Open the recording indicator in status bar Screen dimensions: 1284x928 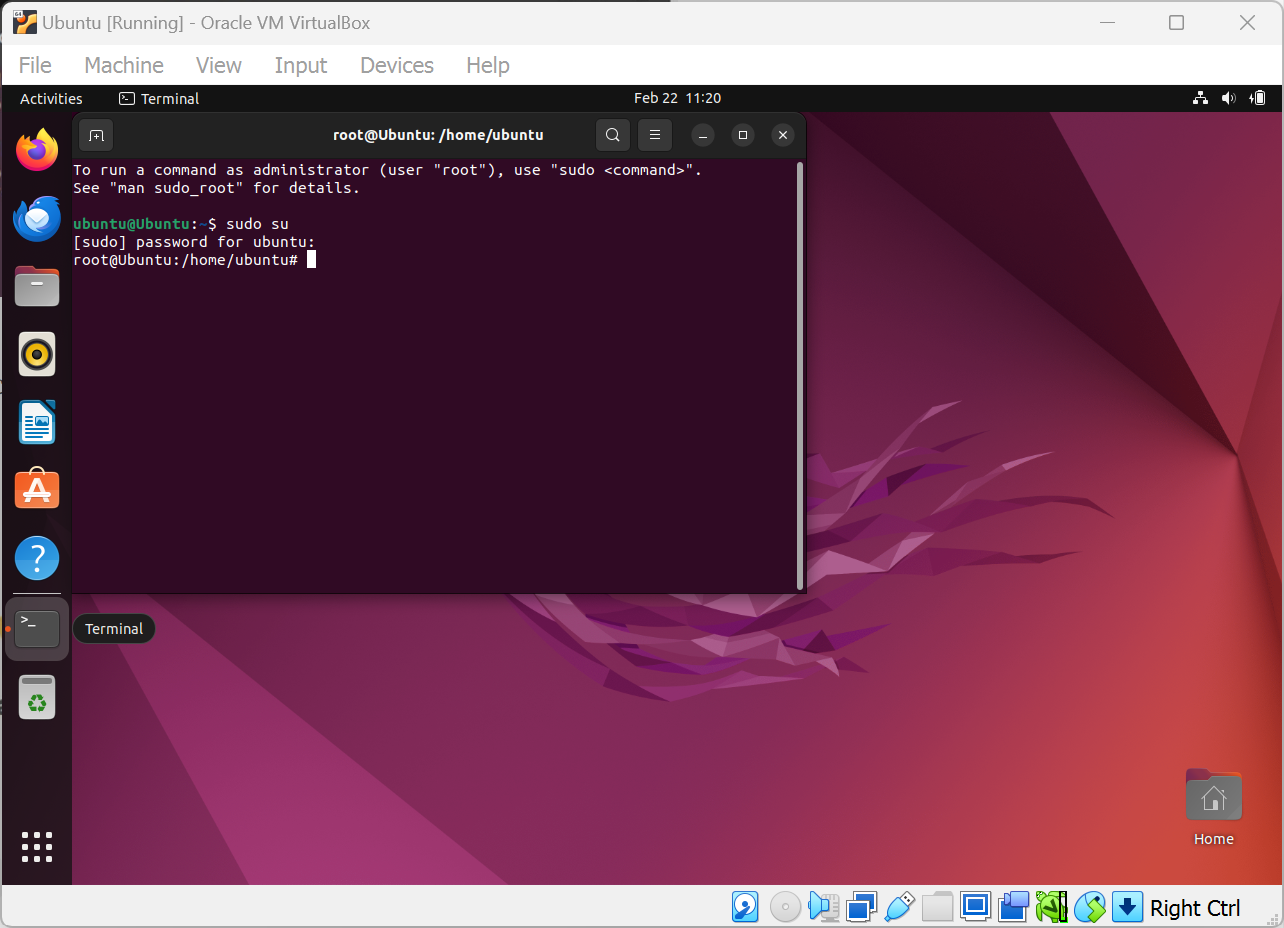pos(1013,907)
